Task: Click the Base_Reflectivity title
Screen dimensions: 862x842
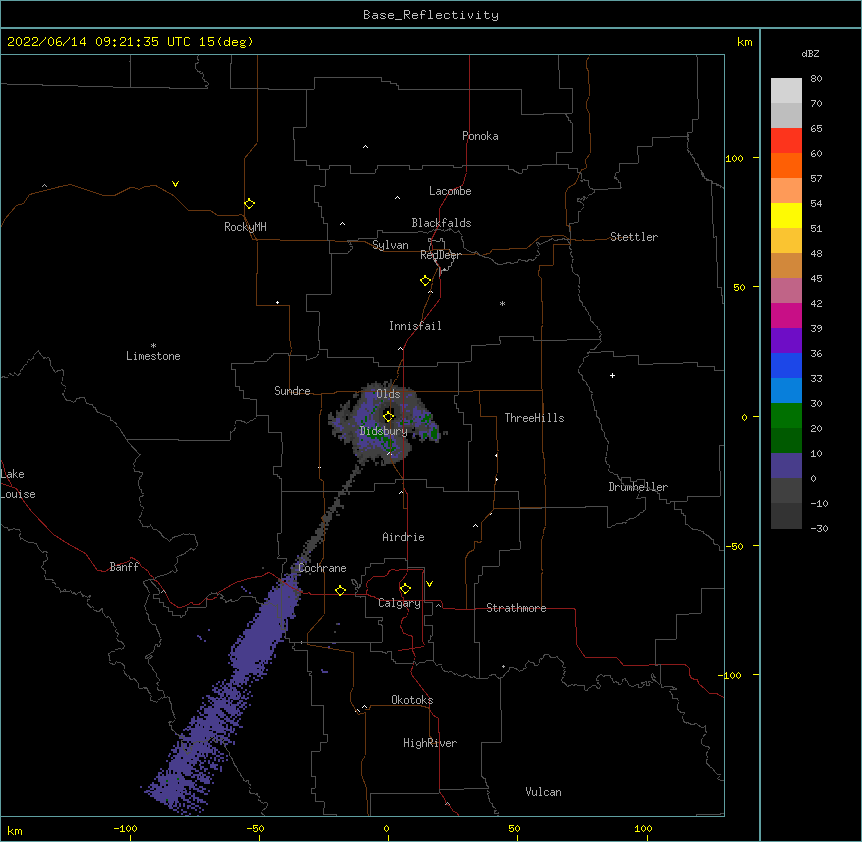Action: [x=431, y=15]
